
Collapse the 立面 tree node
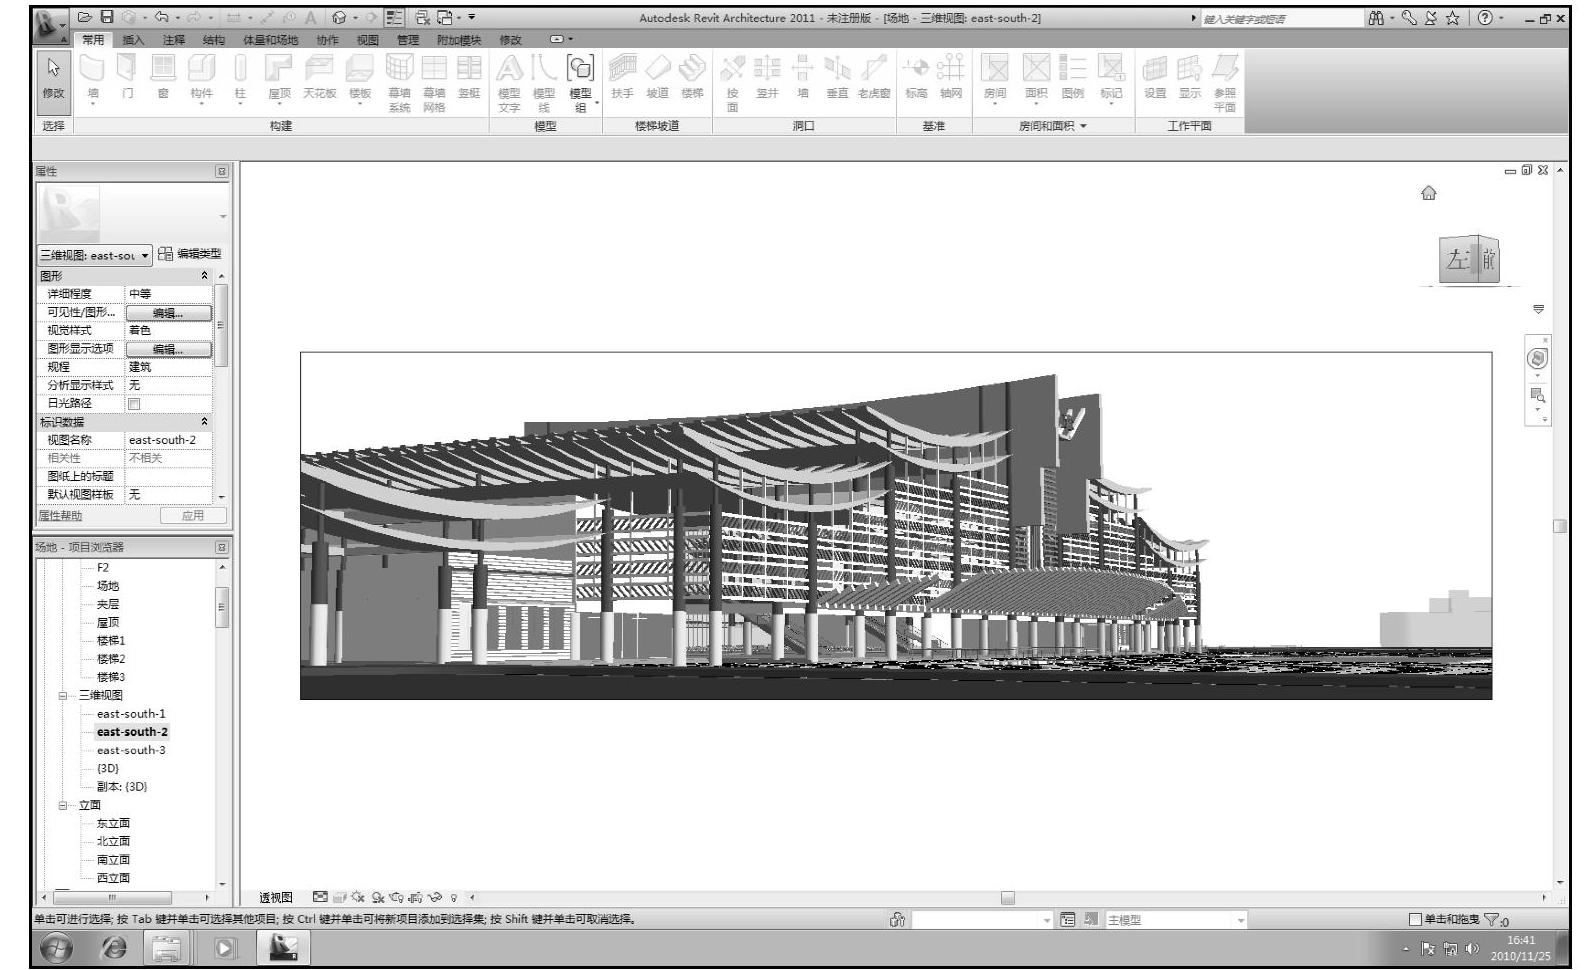(63, 806)
